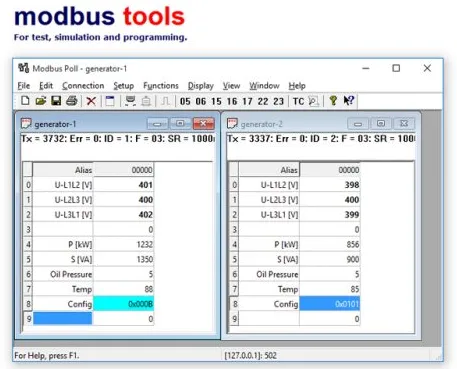This screenshot has height=369, width=457.
Task: Click value 402 in generator-1
Action: pyautogui.click(x=123, y=214)
